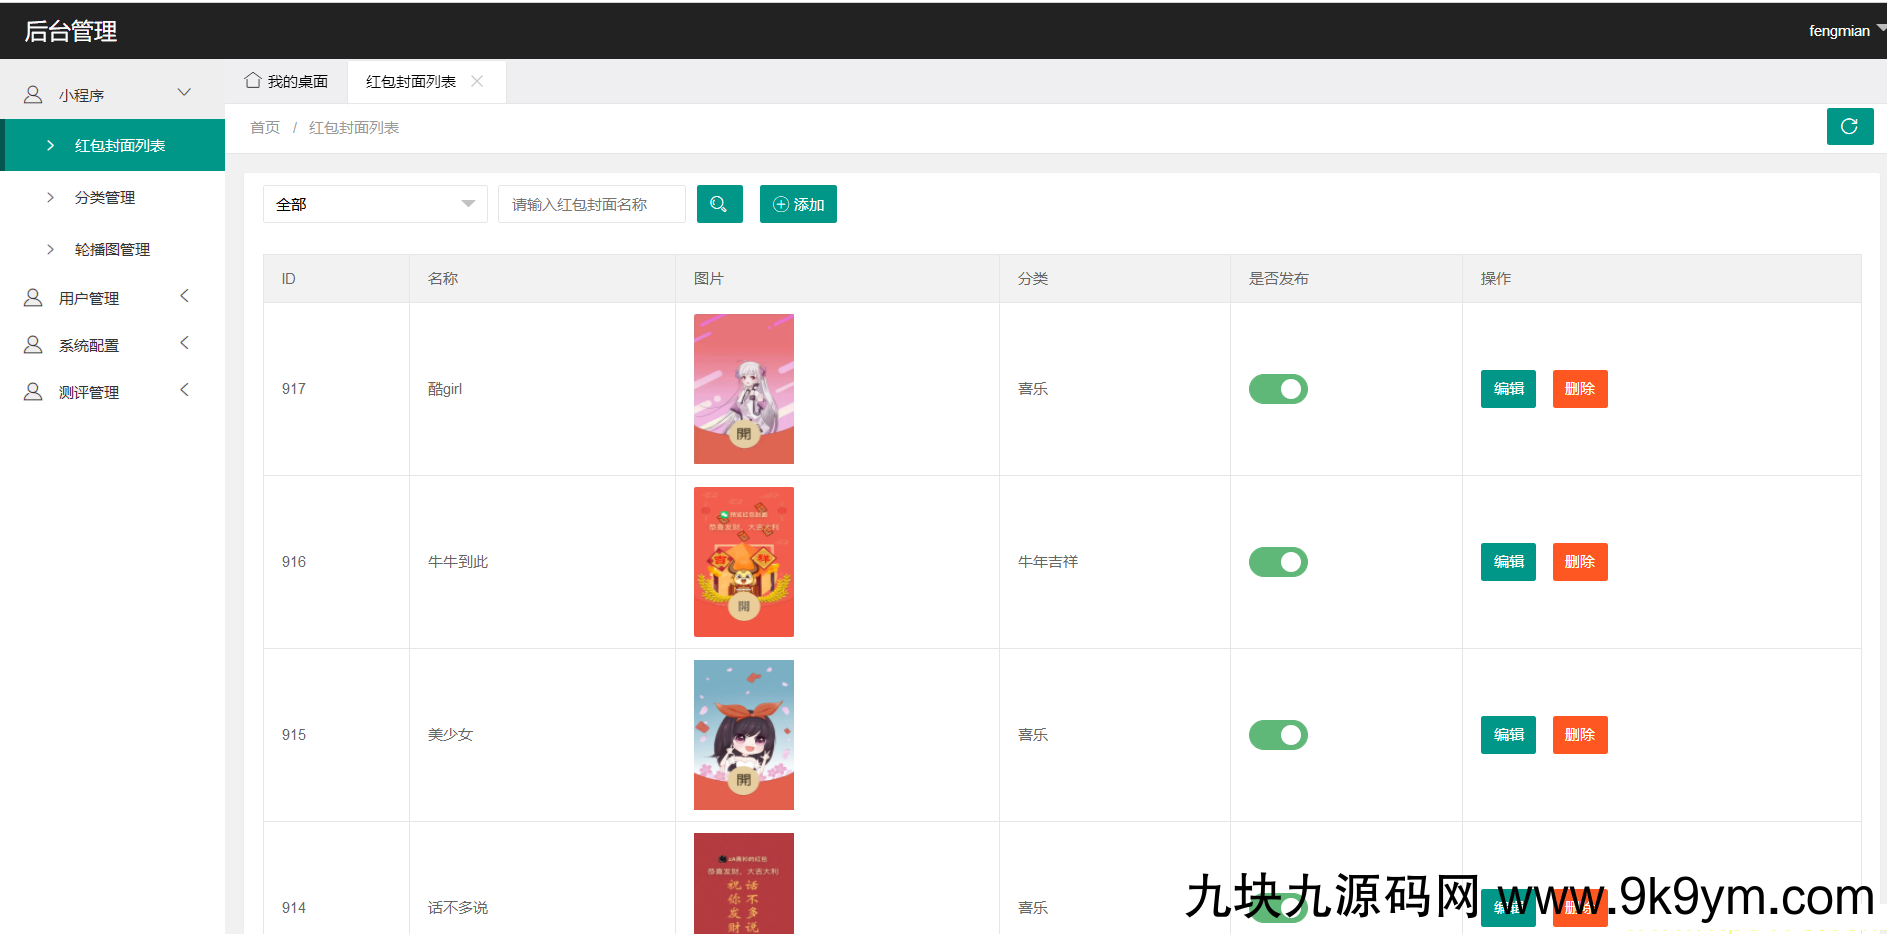Toggle publish switch for 酷girl row
Screen dimensions: 1887x934
(1278, 389)
